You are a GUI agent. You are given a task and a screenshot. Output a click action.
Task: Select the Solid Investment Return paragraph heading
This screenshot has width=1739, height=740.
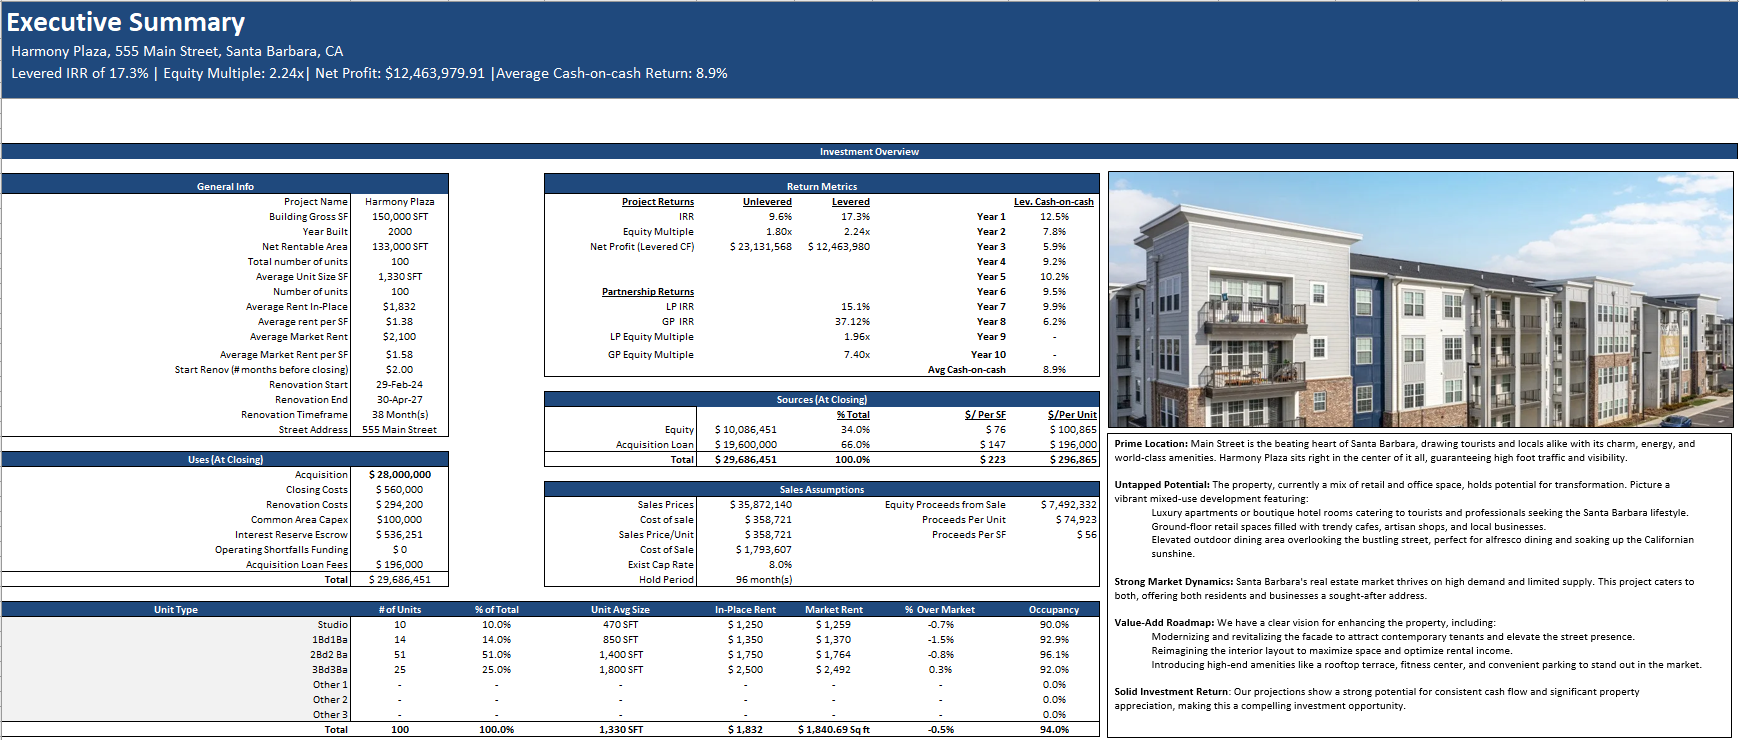(1171, 692)
